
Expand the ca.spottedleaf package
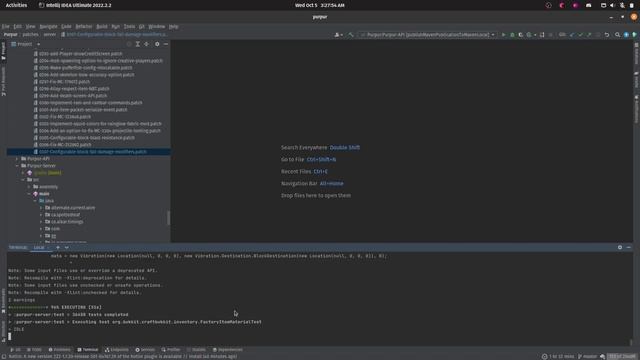tap(41, 215)
